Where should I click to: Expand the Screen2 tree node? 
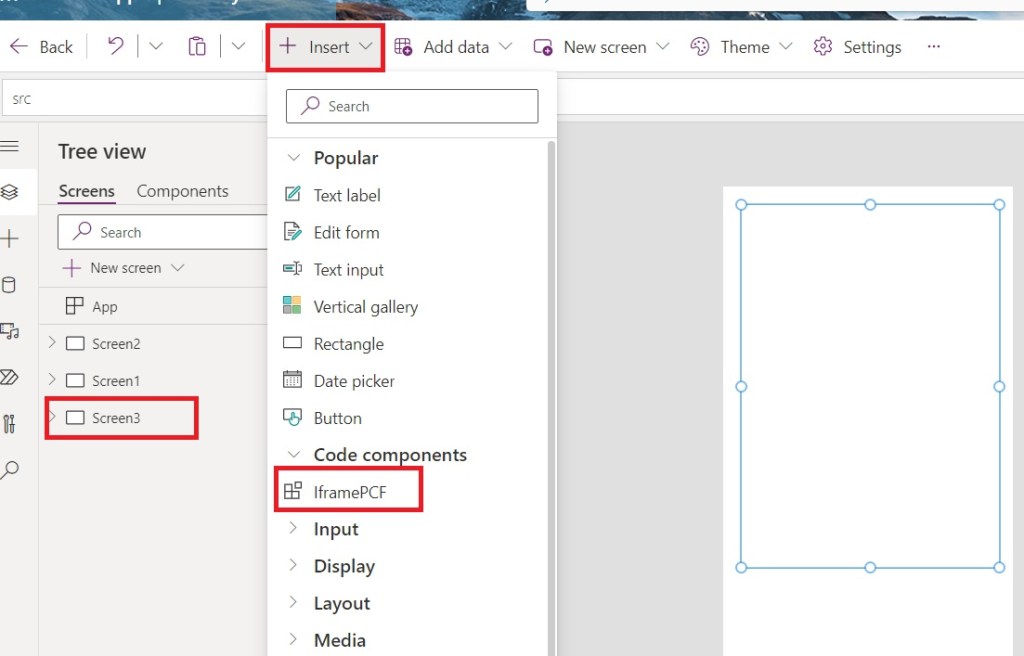point(53,343)
